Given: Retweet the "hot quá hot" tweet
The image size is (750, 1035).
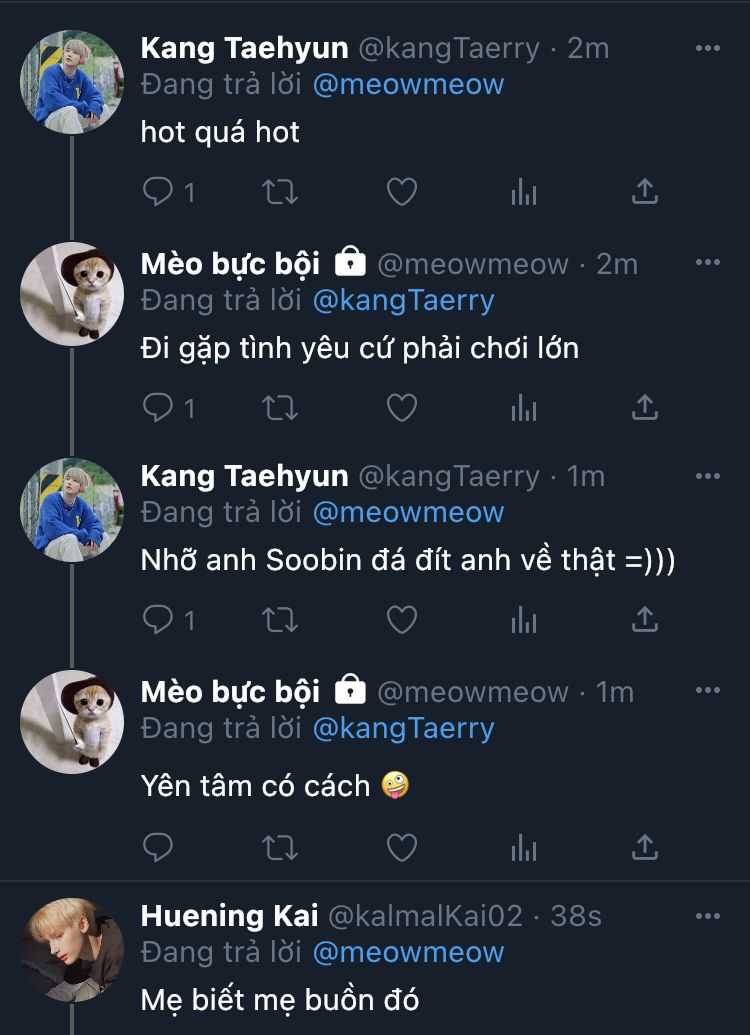Looking at the screenshot, I should click(x=279, y=192).
